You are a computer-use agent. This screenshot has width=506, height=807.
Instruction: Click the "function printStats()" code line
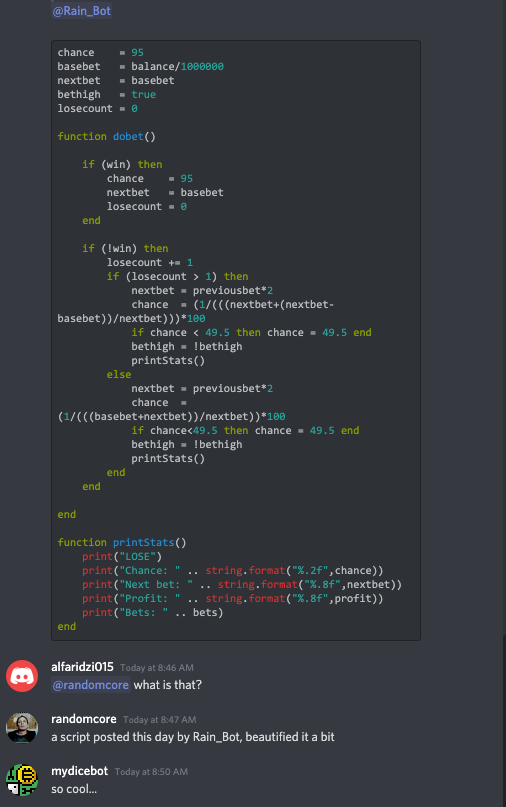(122, 542)
